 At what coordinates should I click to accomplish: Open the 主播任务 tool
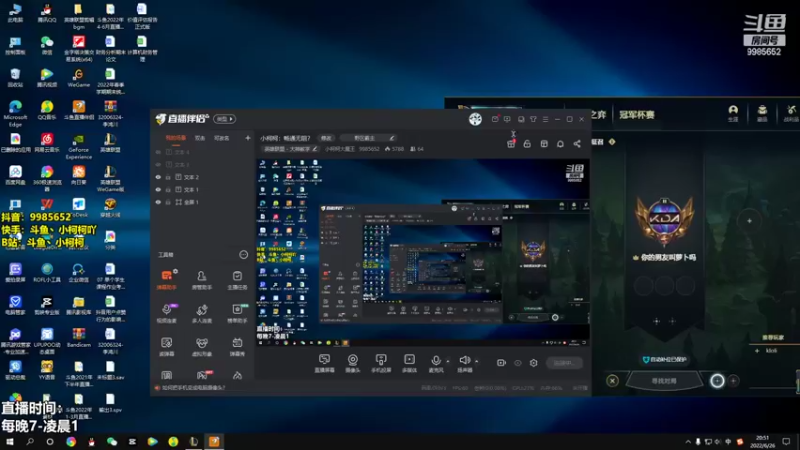(237, 280)
